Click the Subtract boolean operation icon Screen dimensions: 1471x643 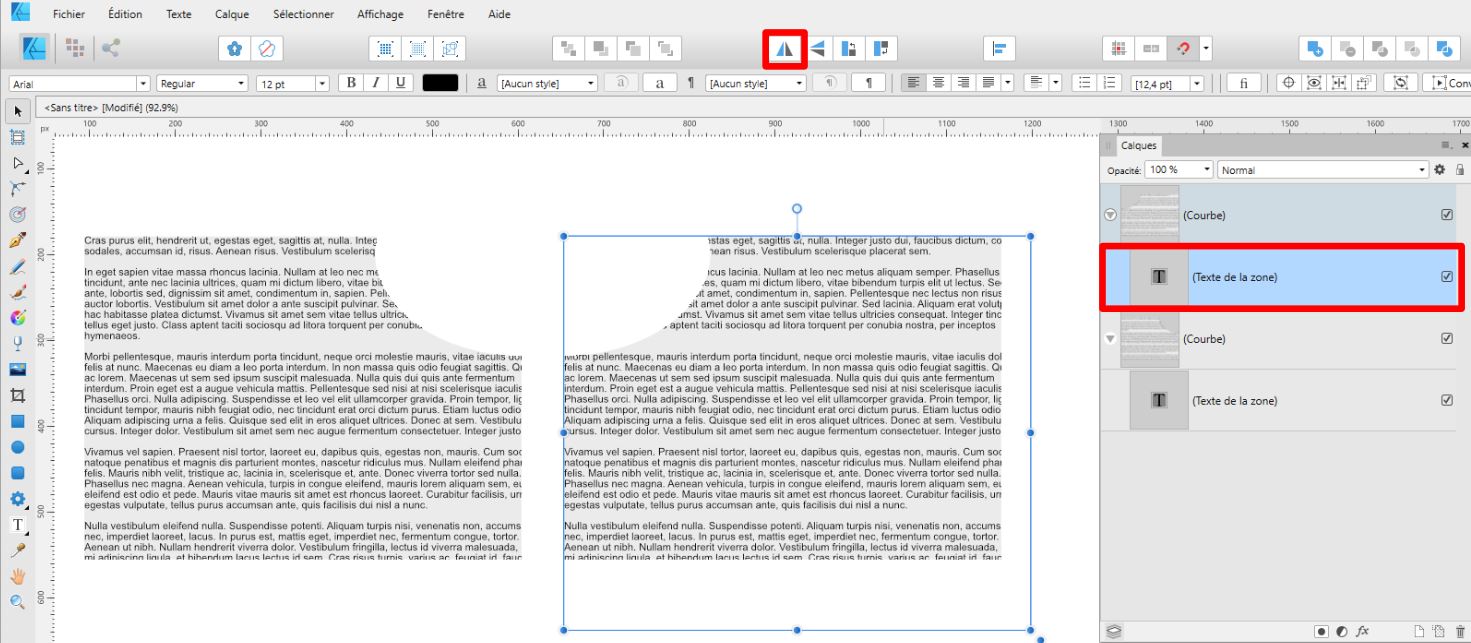coord(1347,49)
